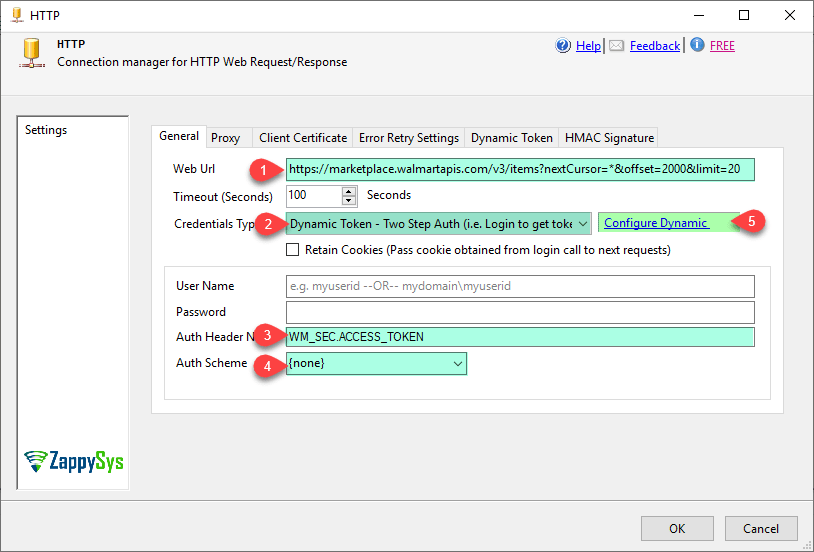Go to Error Retry Settings tab

pos(409,138)
